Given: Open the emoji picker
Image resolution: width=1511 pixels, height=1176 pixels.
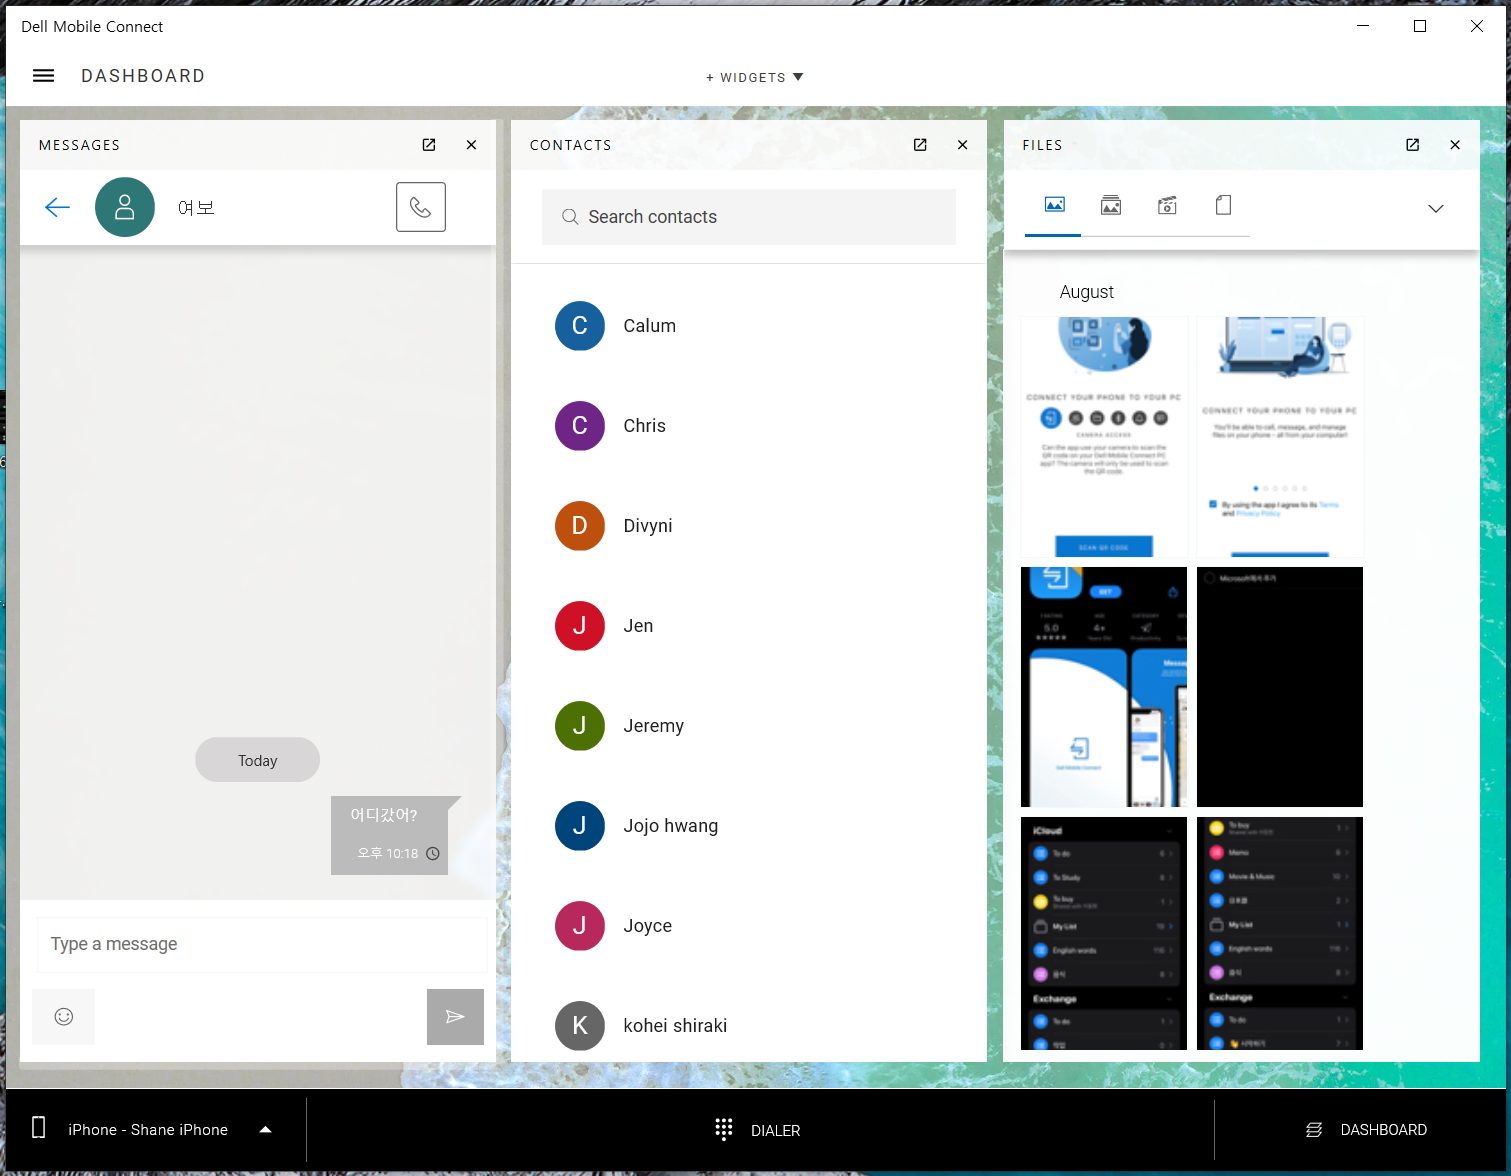Looking at the screenshot, I should click(x=64, y=1017).
